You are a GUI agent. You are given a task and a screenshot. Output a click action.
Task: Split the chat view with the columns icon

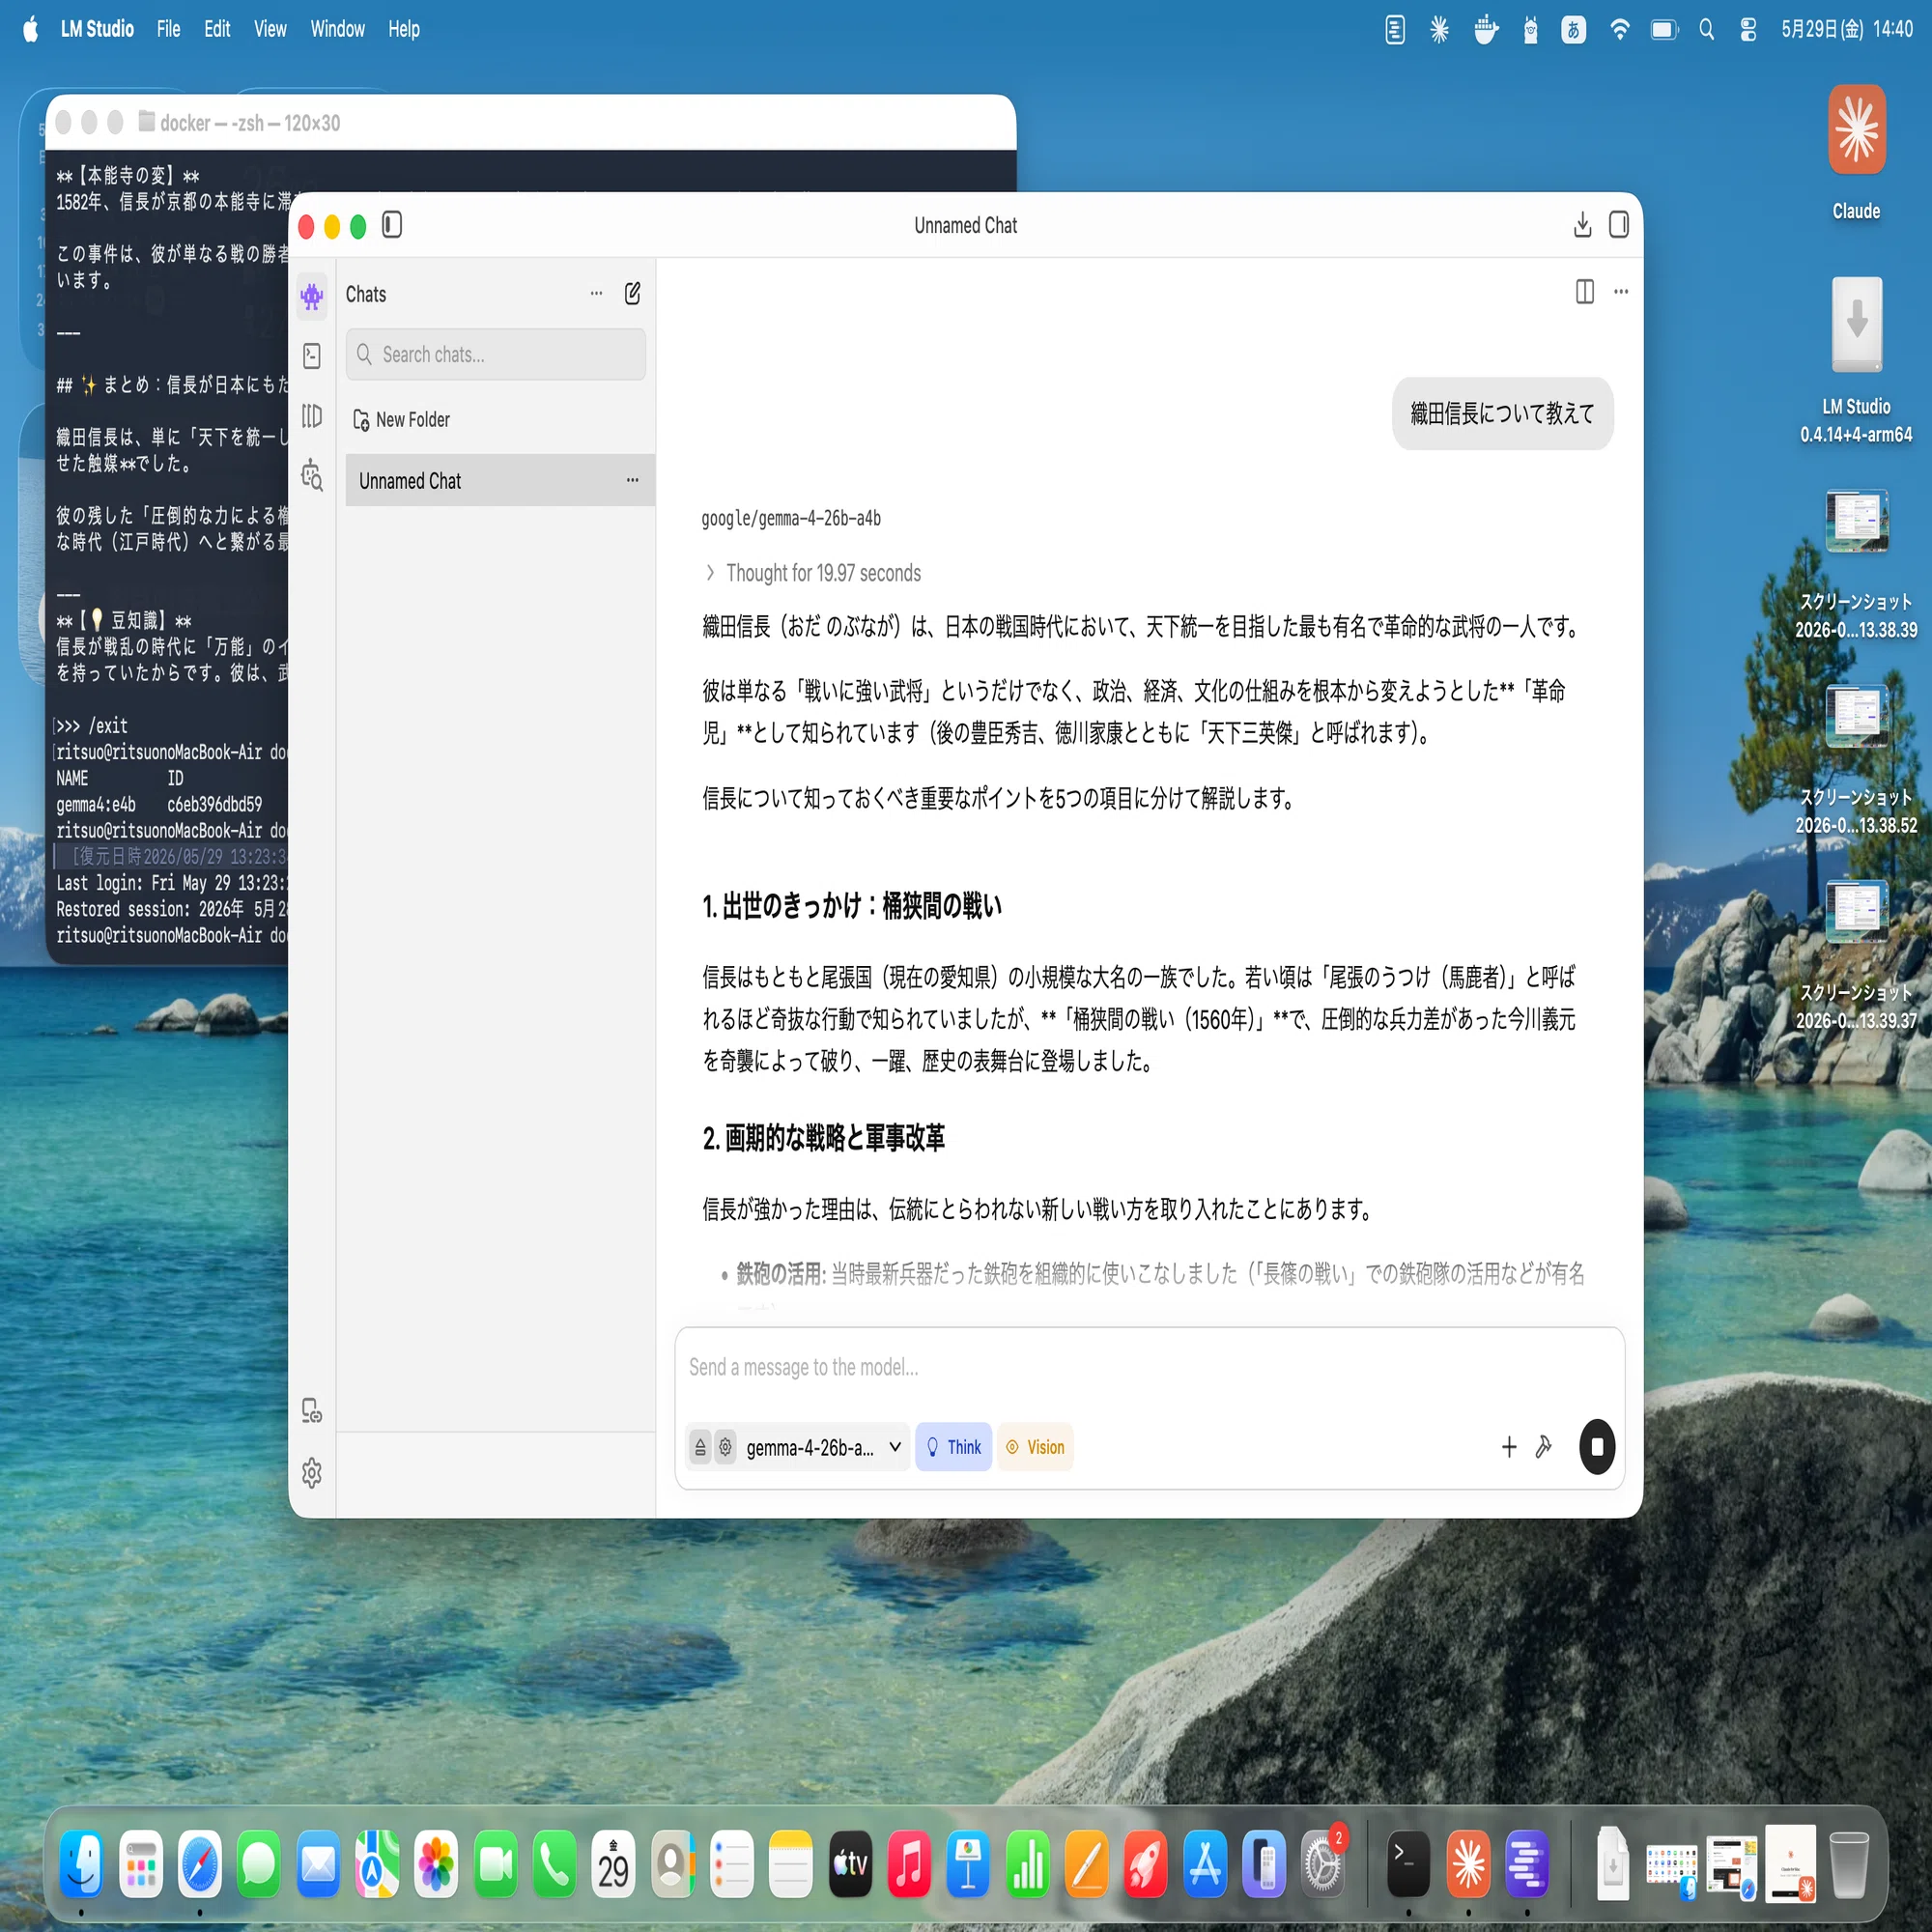[1585, 291]
